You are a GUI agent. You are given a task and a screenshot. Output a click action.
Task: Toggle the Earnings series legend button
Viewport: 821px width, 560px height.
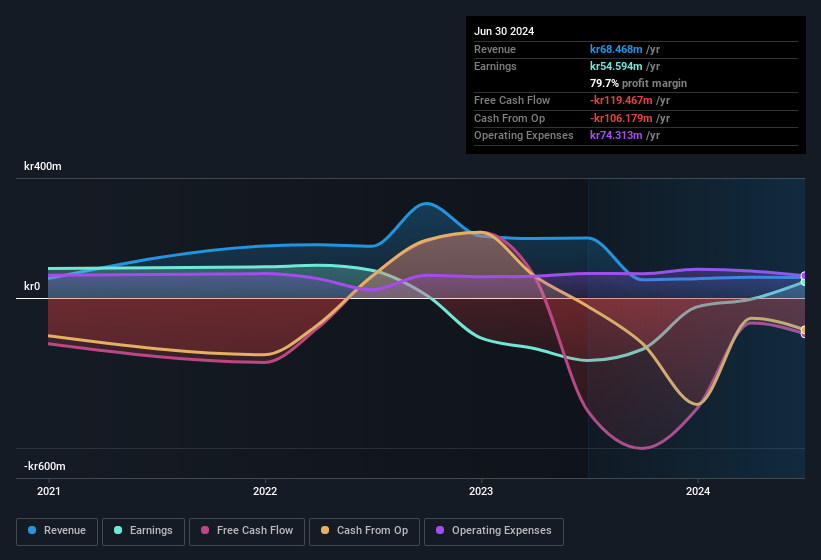click(x=143, y=531)
